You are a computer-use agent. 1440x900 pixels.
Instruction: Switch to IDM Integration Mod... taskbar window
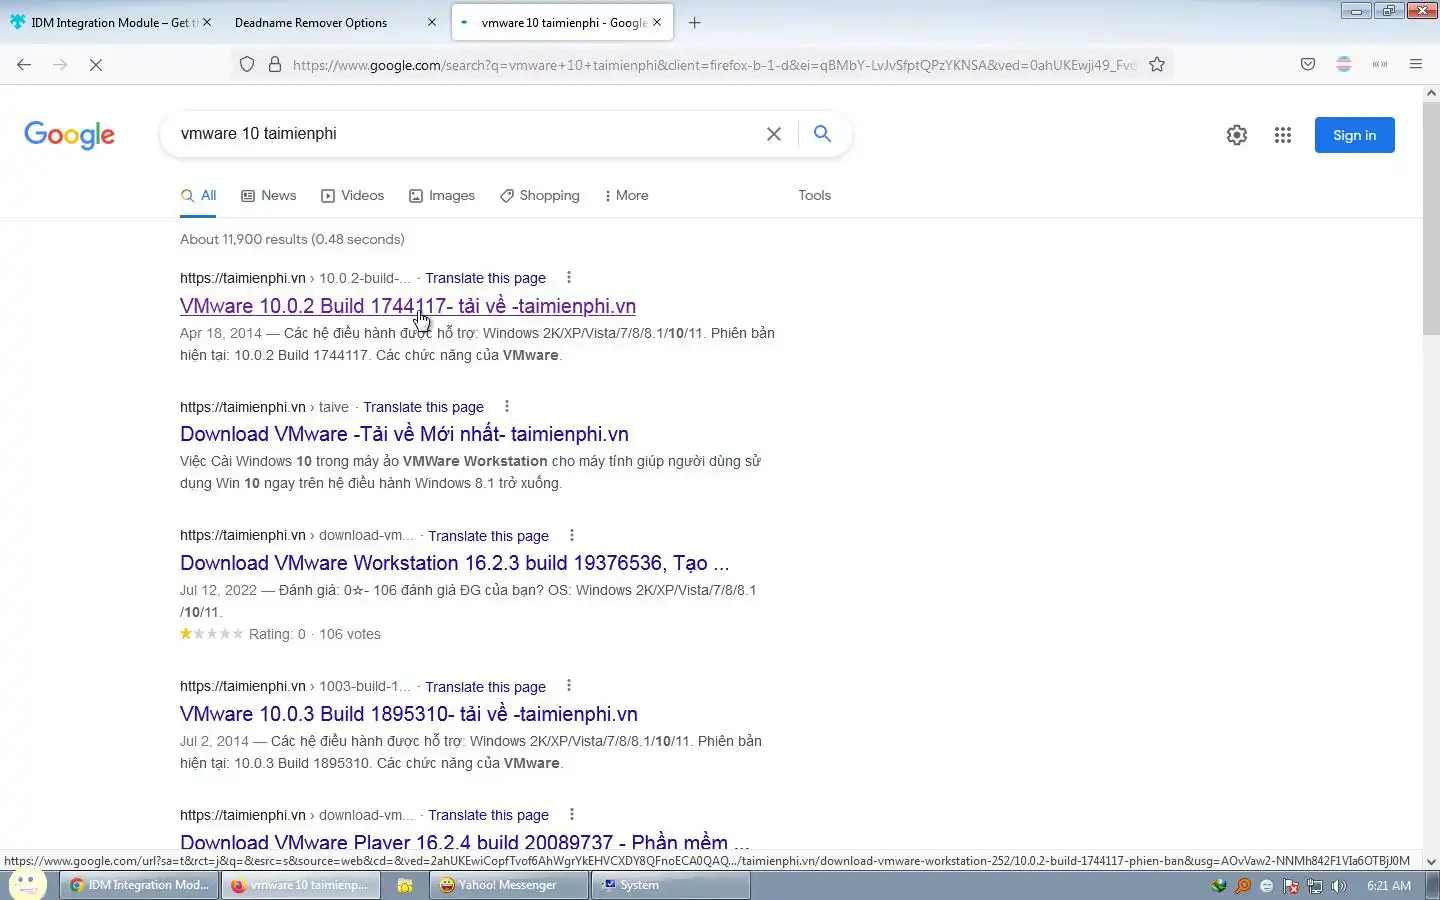click(140, 885)
